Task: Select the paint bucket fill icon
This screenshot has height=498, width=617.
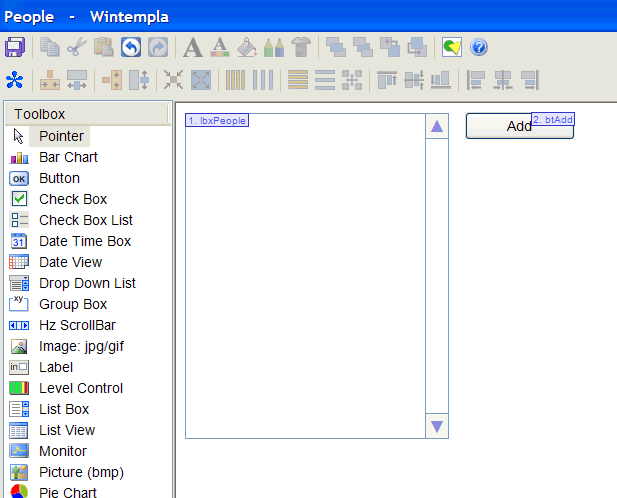Action: click(x=247, y=47)
